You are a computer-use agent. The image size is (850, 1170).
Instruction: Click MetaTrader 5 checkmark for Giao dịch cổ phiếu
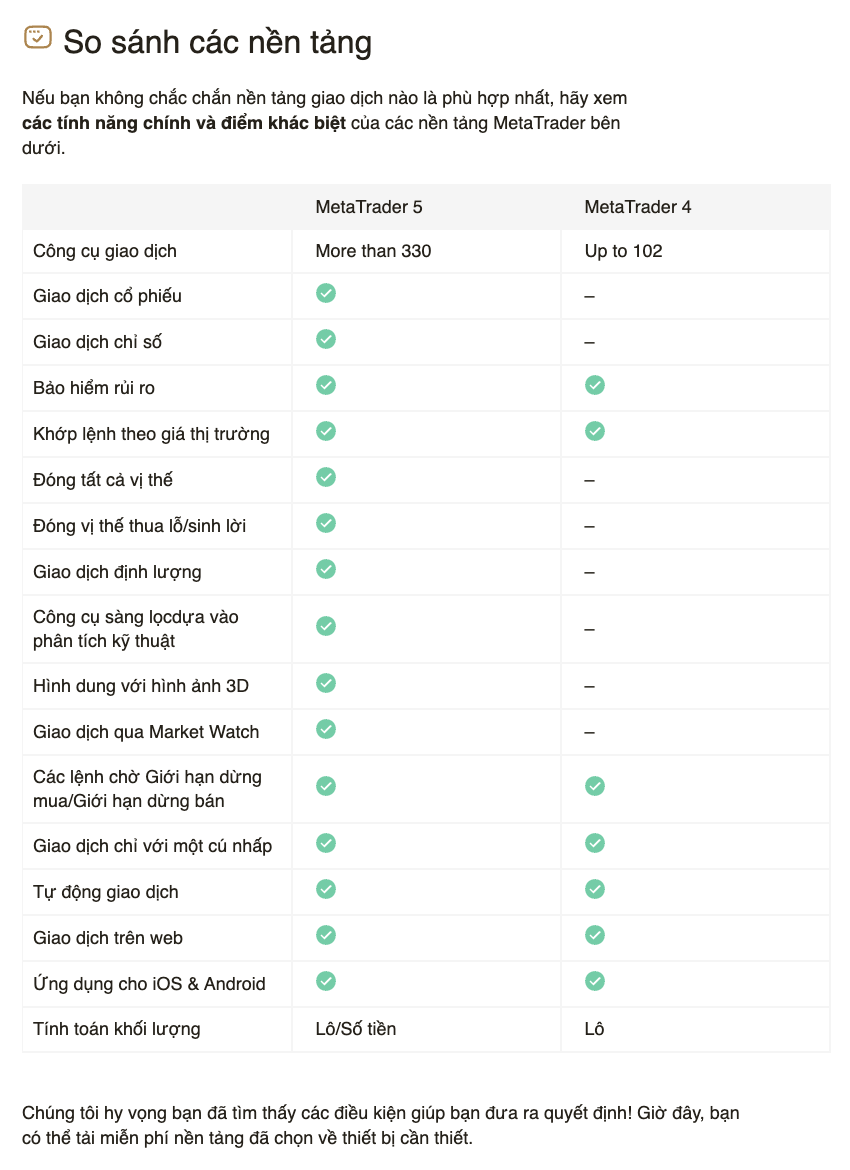click(x=326, y=293)
